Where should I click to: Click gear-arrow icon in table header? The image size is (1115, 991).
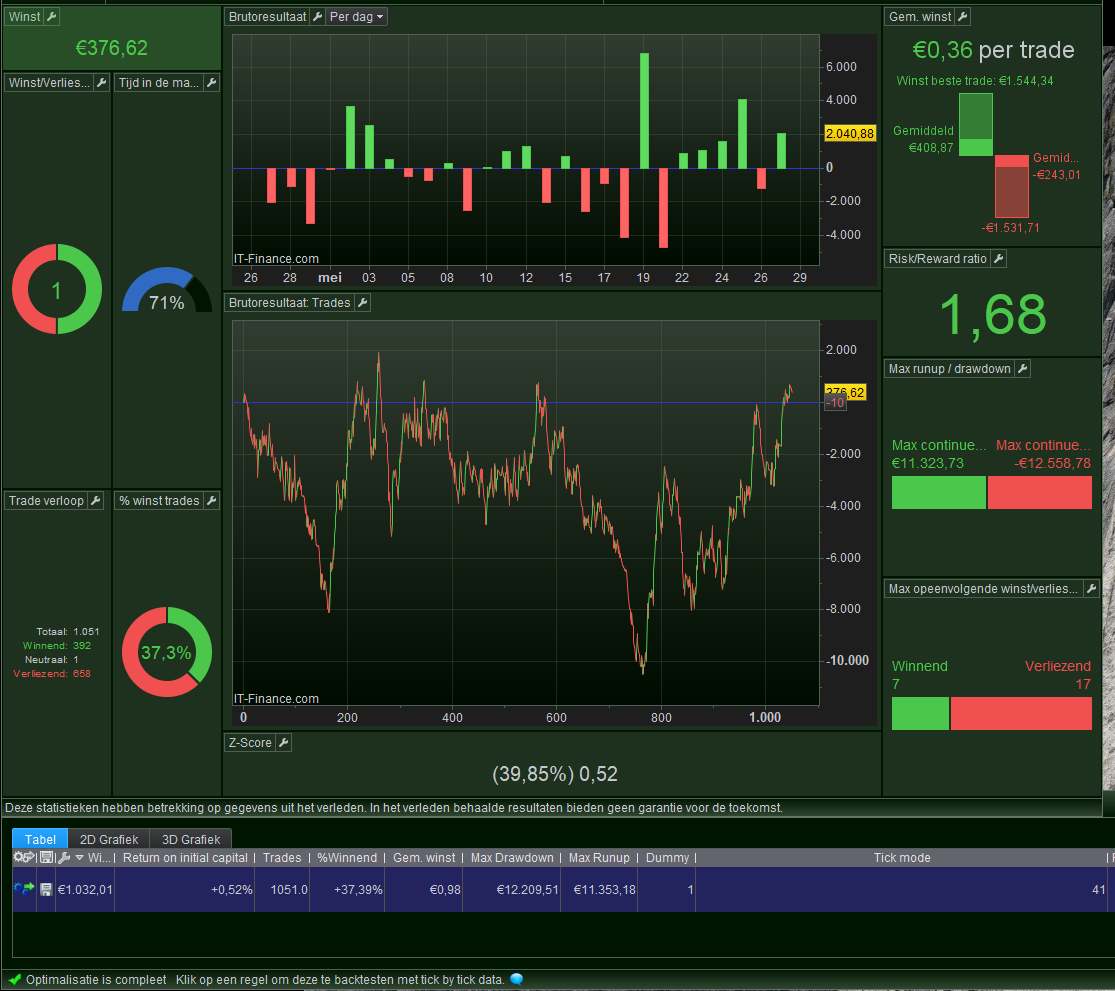(25, 857)
